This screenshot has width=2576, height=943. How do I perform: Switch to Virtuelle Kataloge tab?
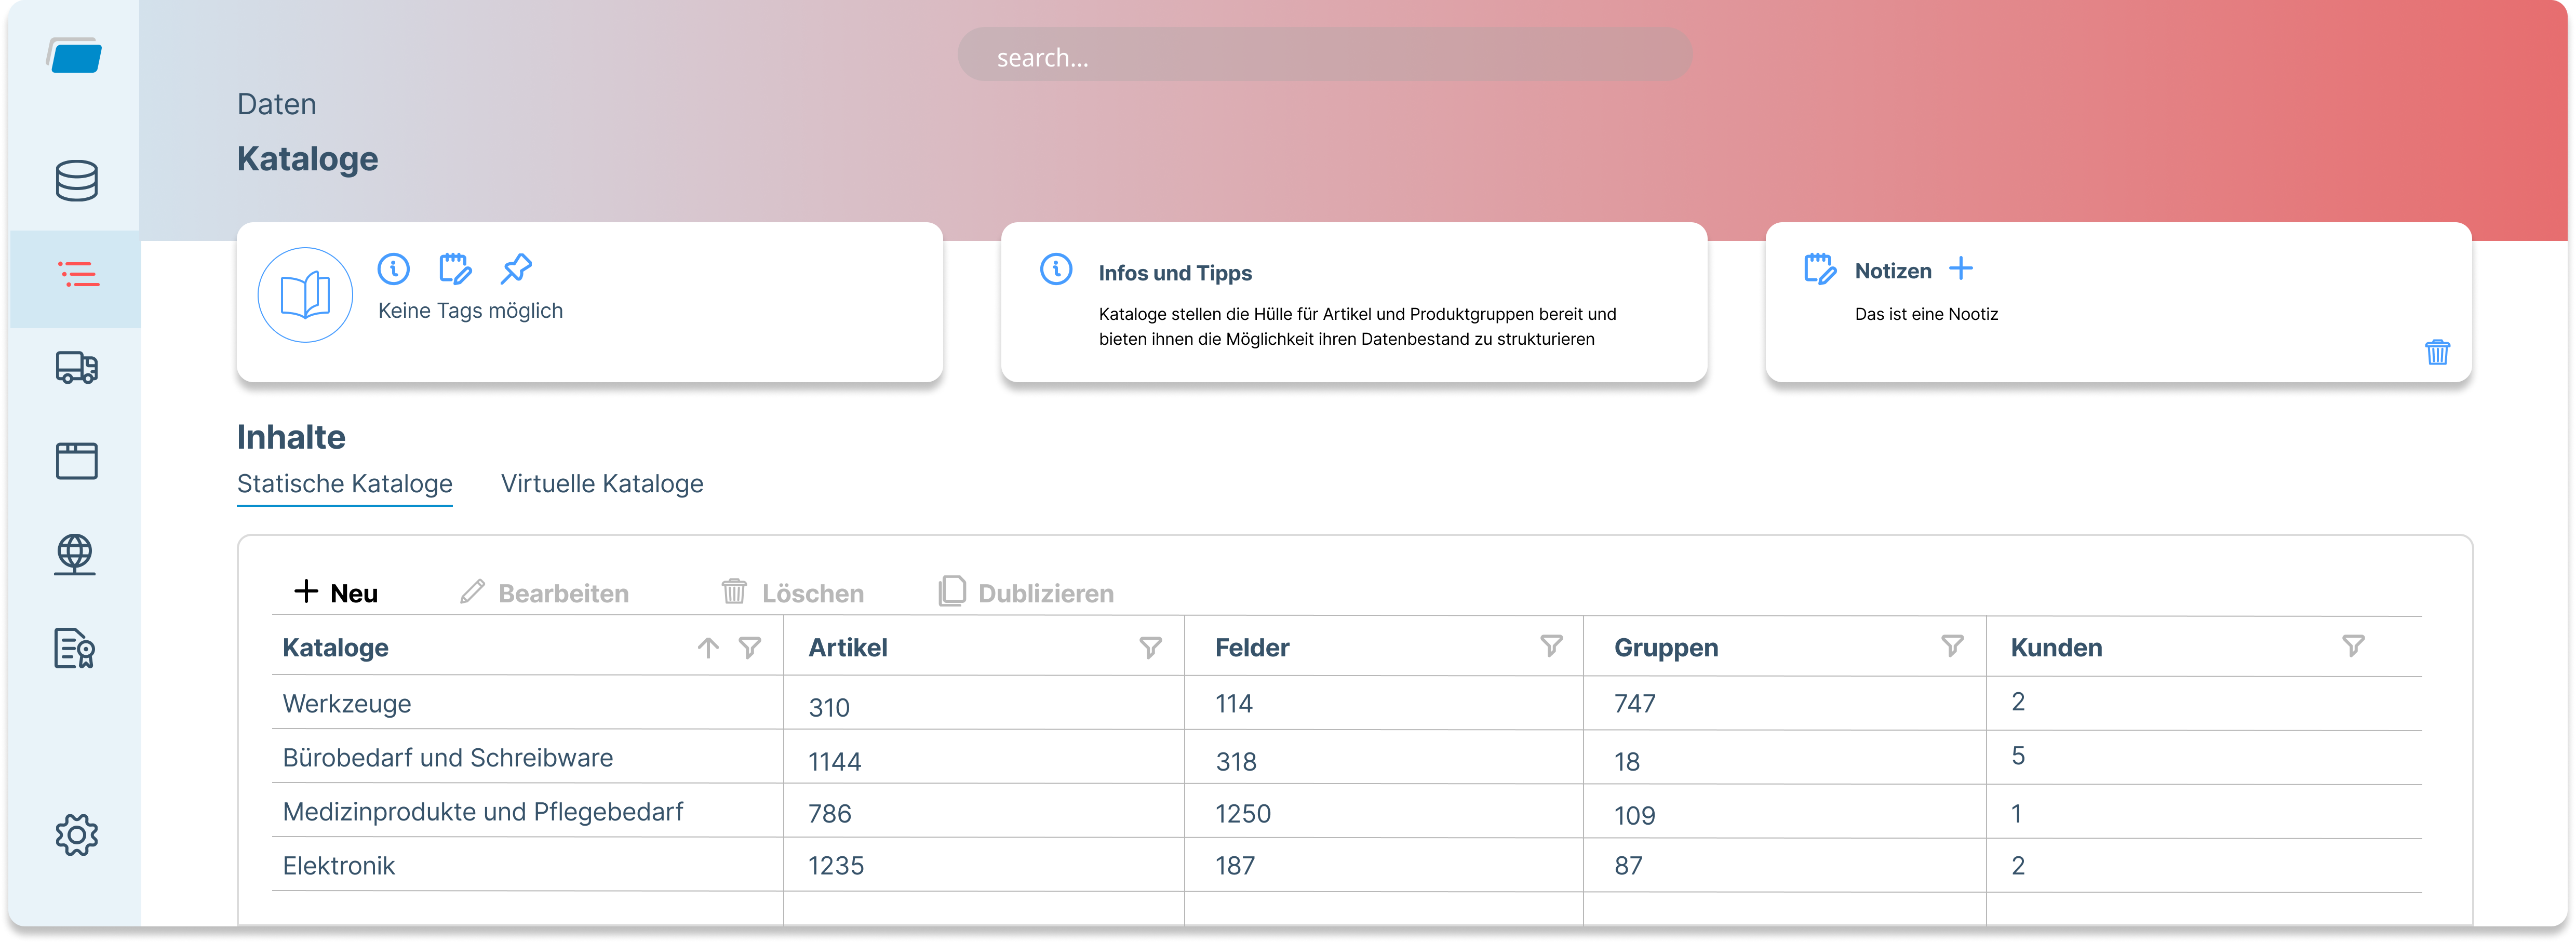(x=602, y=484)
